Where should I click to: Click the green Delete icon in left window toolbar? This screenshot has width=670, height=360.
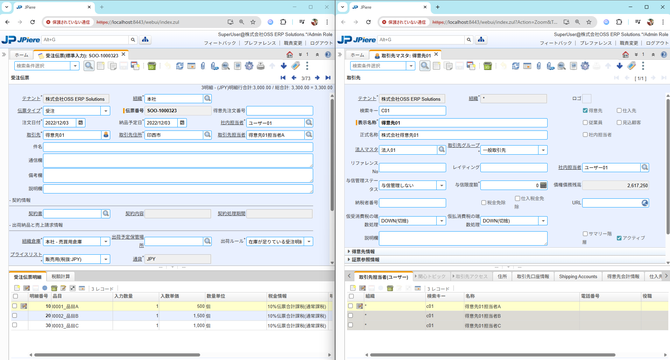[x=152, y=66]
